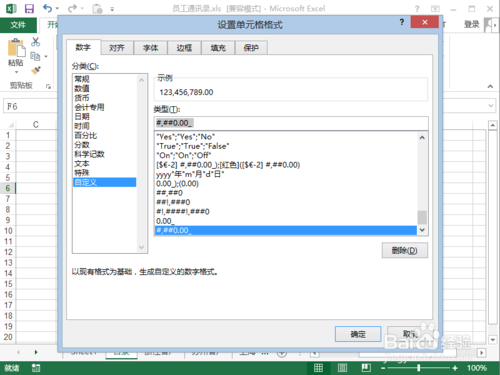The width and height of the screenshot is (500, 375).
Task: Select the "True";"True";"False" format
Action: [286, 146]
